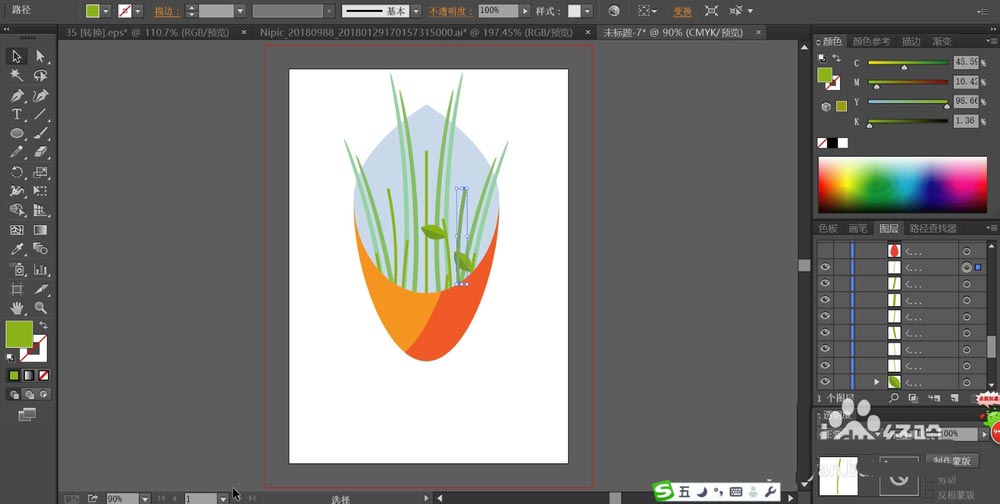
Task: Select the Mesh tool
Action: [17, 230]
